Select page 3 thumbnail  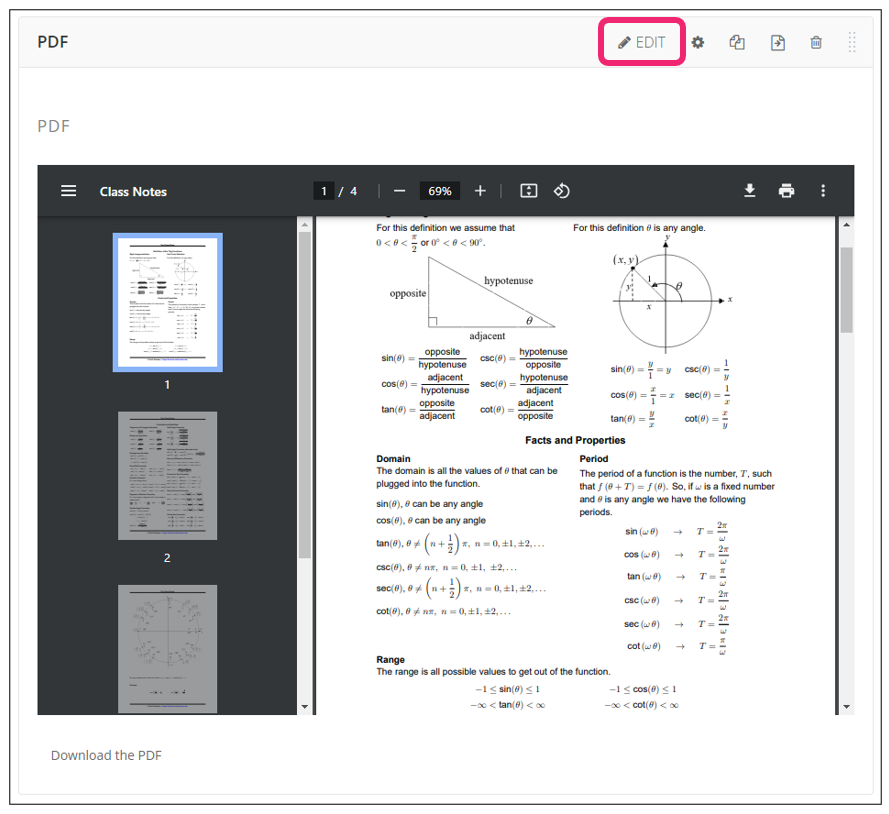tap(167, 648)
